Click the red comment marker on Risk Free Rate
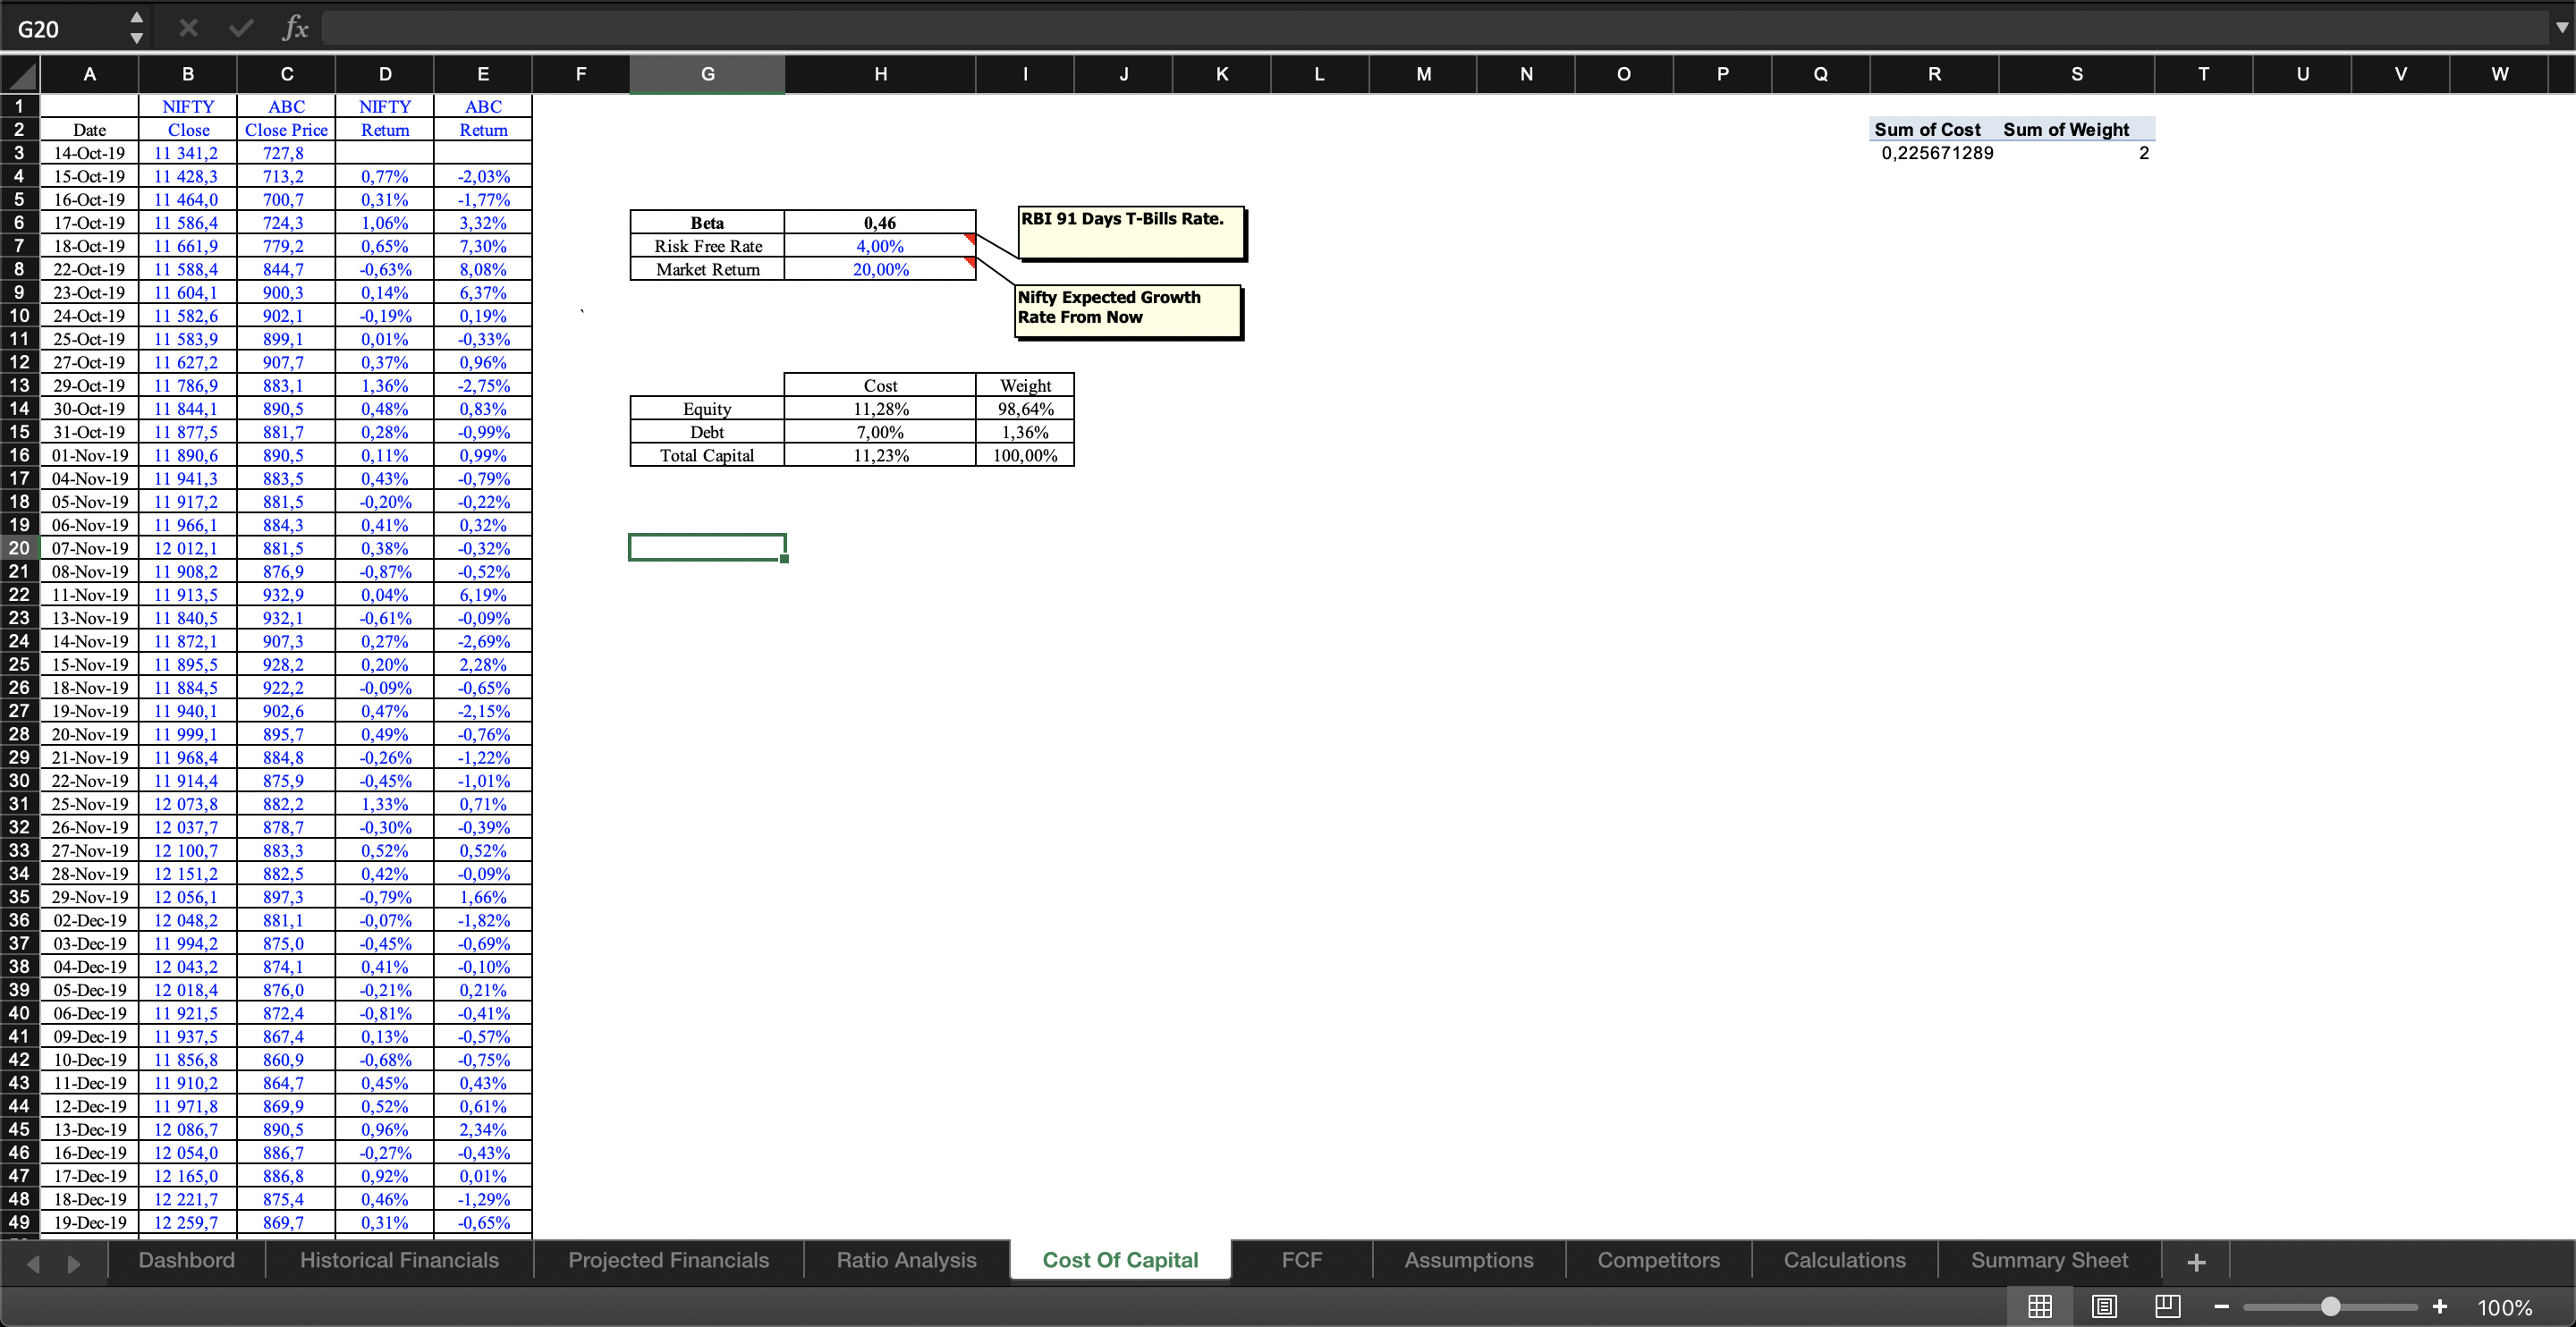The width and height of the screenshot is (2576, 1327). coord(969,240)
